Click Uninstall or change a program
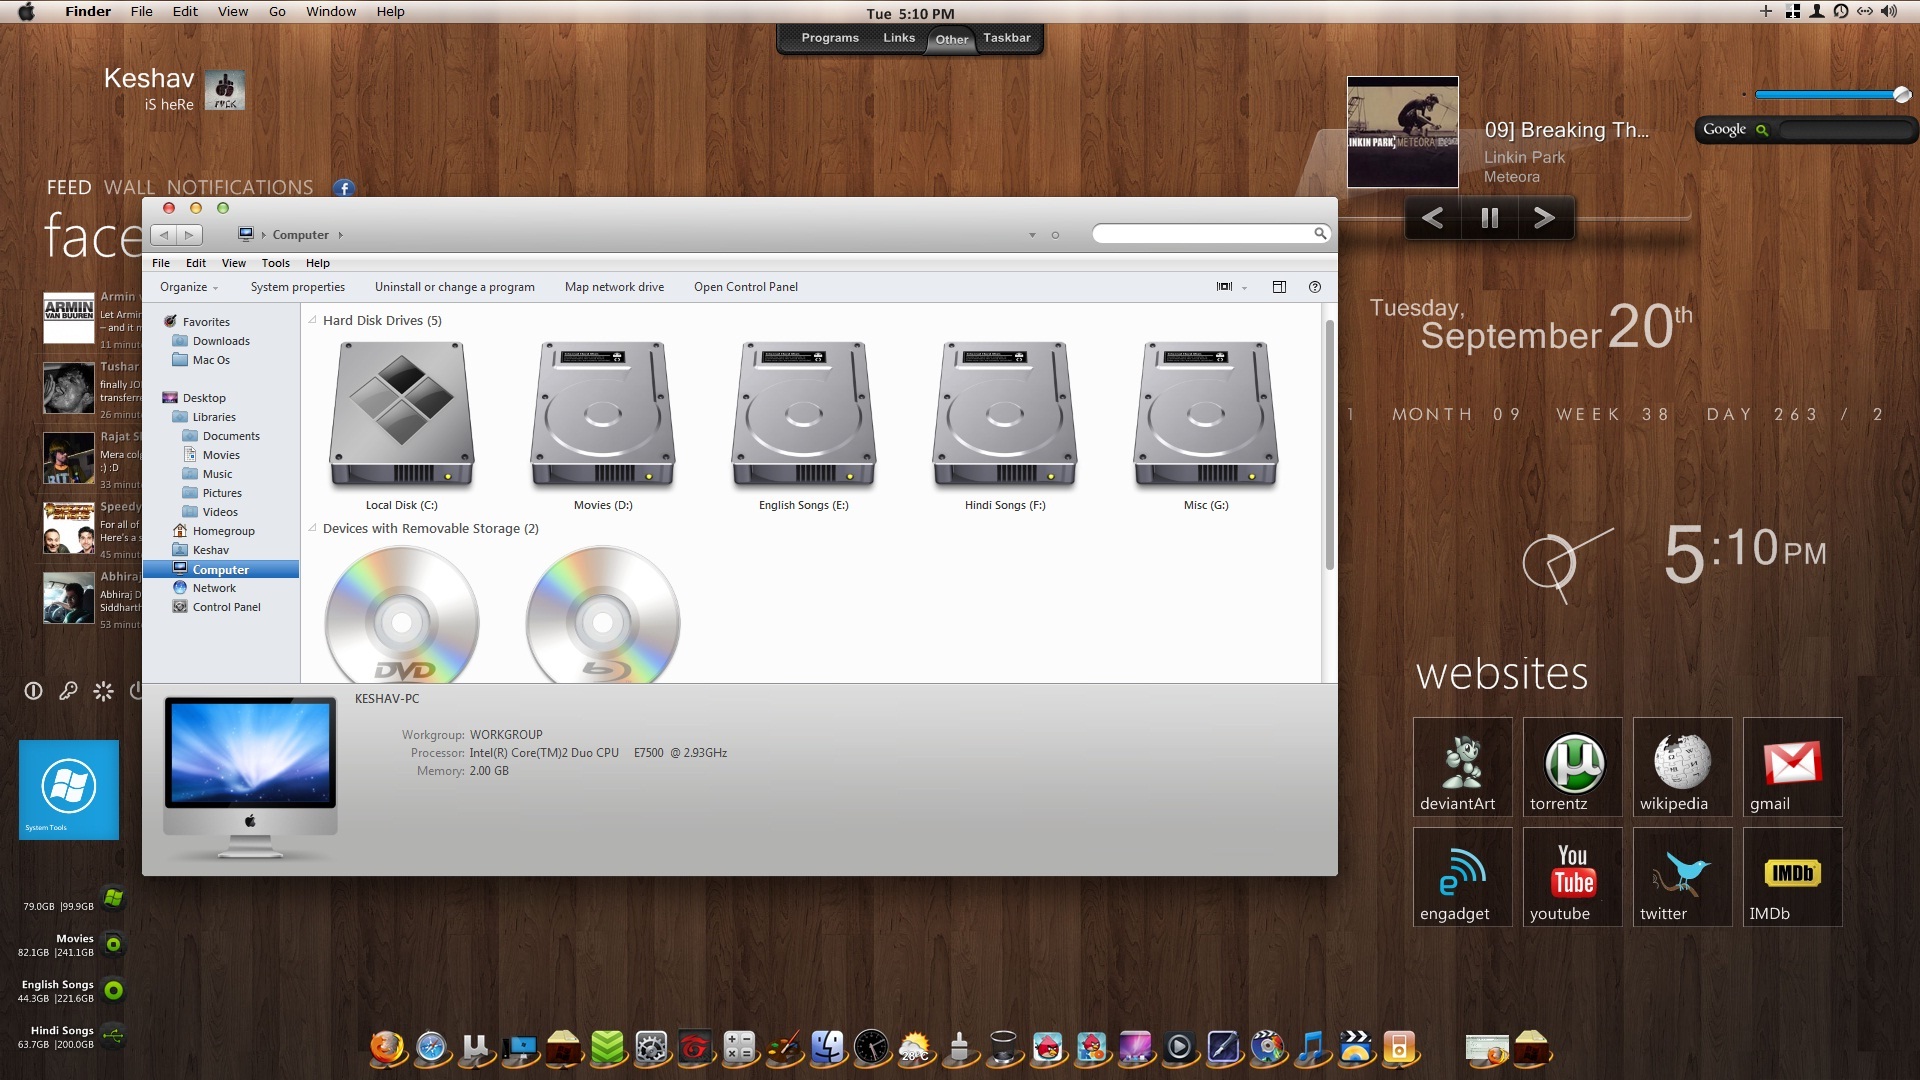The width and height of the screenshot is (1920, 1080). [x=454, y=287]
